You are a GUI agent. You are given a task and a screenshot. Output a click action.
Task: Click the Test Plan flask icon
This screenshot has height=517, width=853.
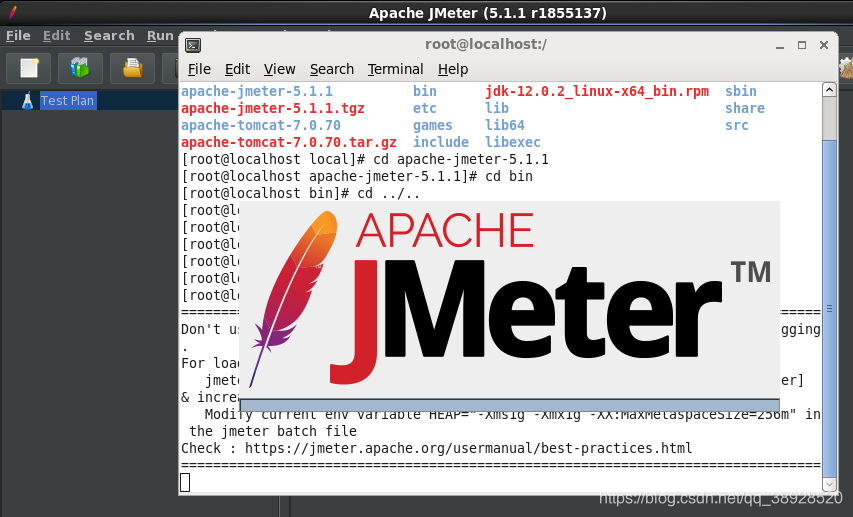click(x=27, y=101)
